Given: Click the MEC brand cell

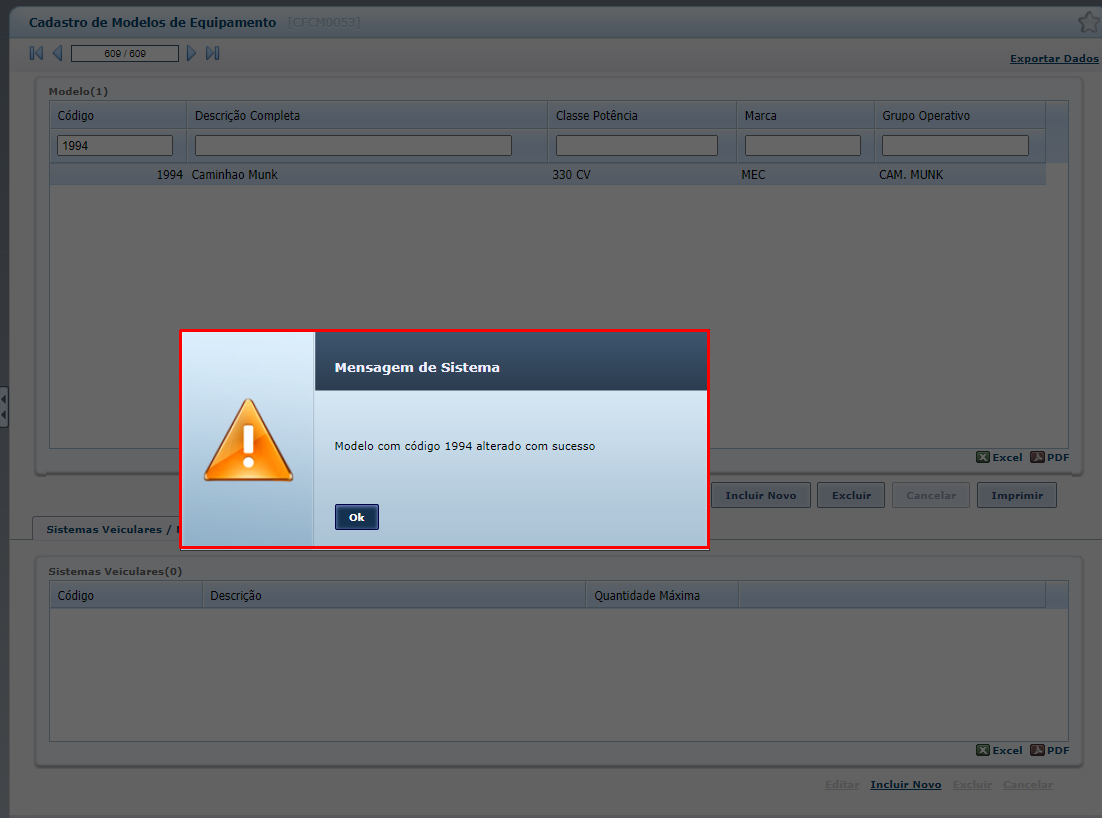Looking at the screenshot, I should click(753, 174).
